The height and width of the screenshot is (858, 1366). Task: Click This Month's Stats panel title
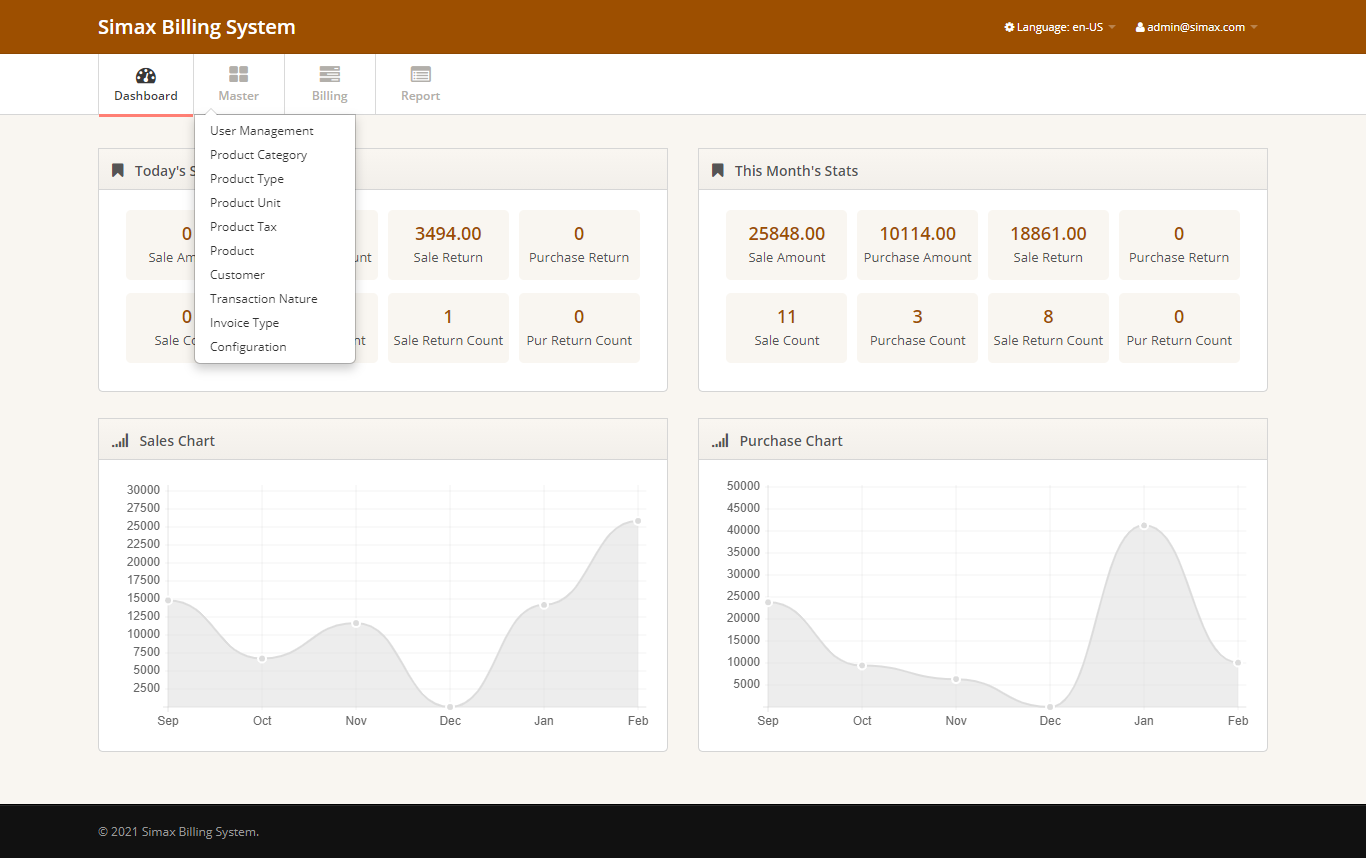tap(796, 171)
